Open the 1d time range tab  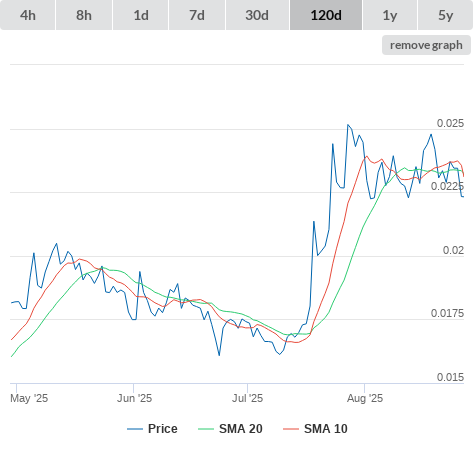[141, 15]
